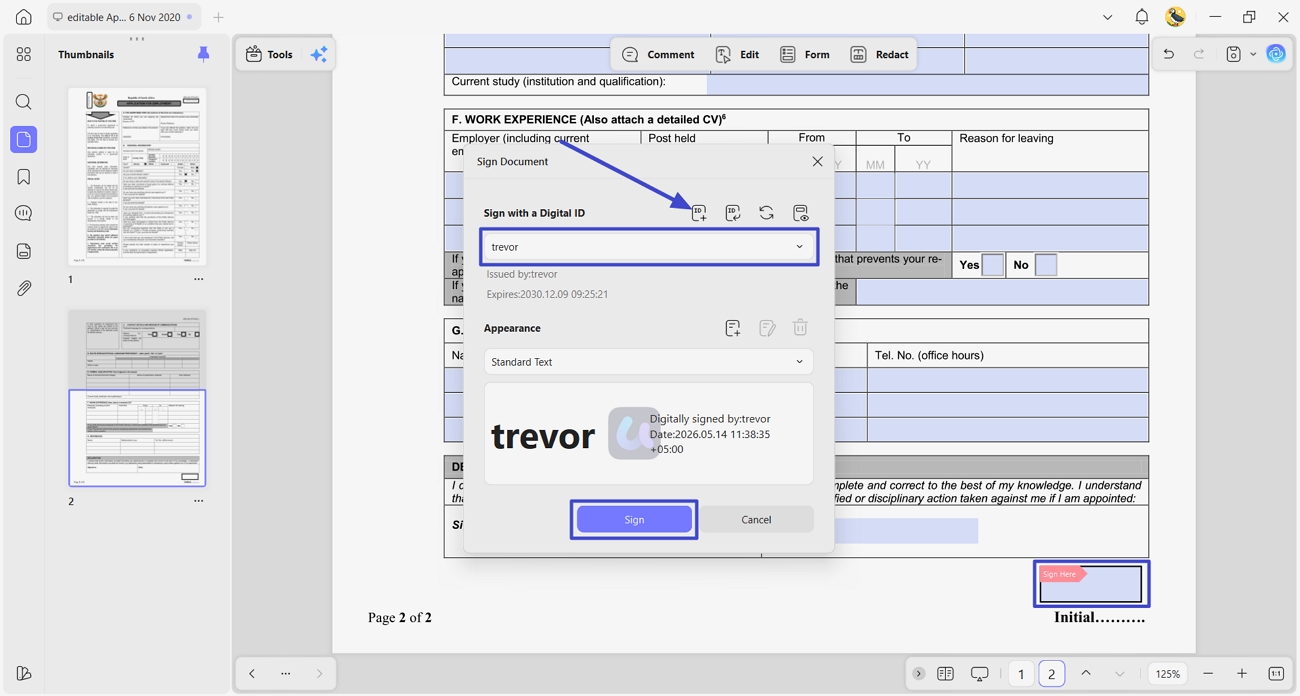
Task: Open the tab list chevron
Action: tap(1107, 17)
